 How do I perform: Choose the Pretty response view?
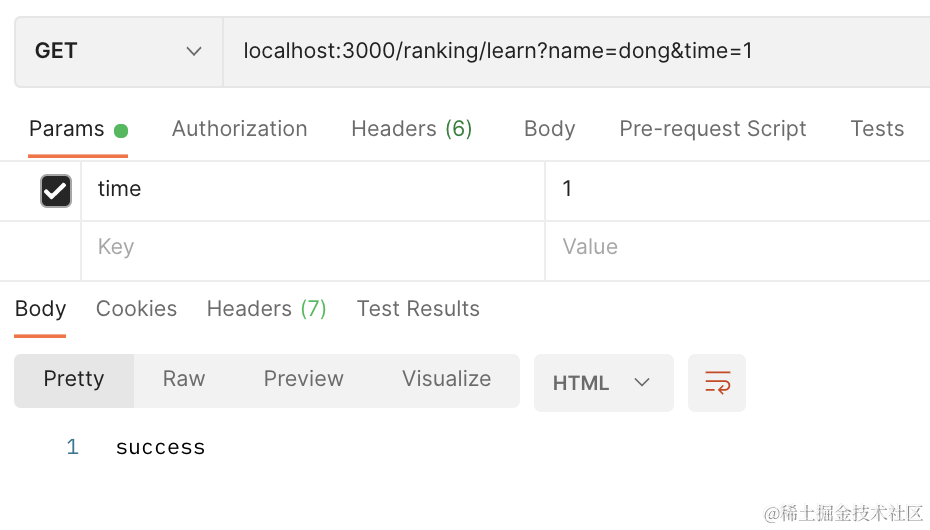point(74,379)
